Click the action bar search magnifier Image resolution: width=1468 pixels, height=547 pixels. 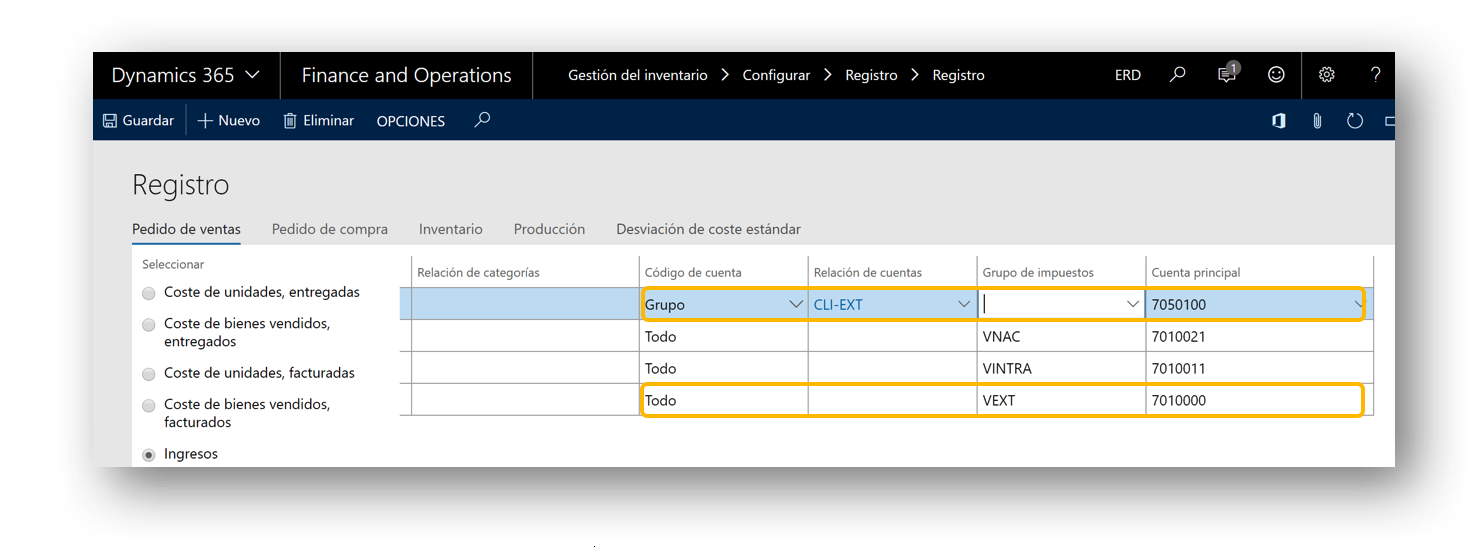click(x=482, y=120)
